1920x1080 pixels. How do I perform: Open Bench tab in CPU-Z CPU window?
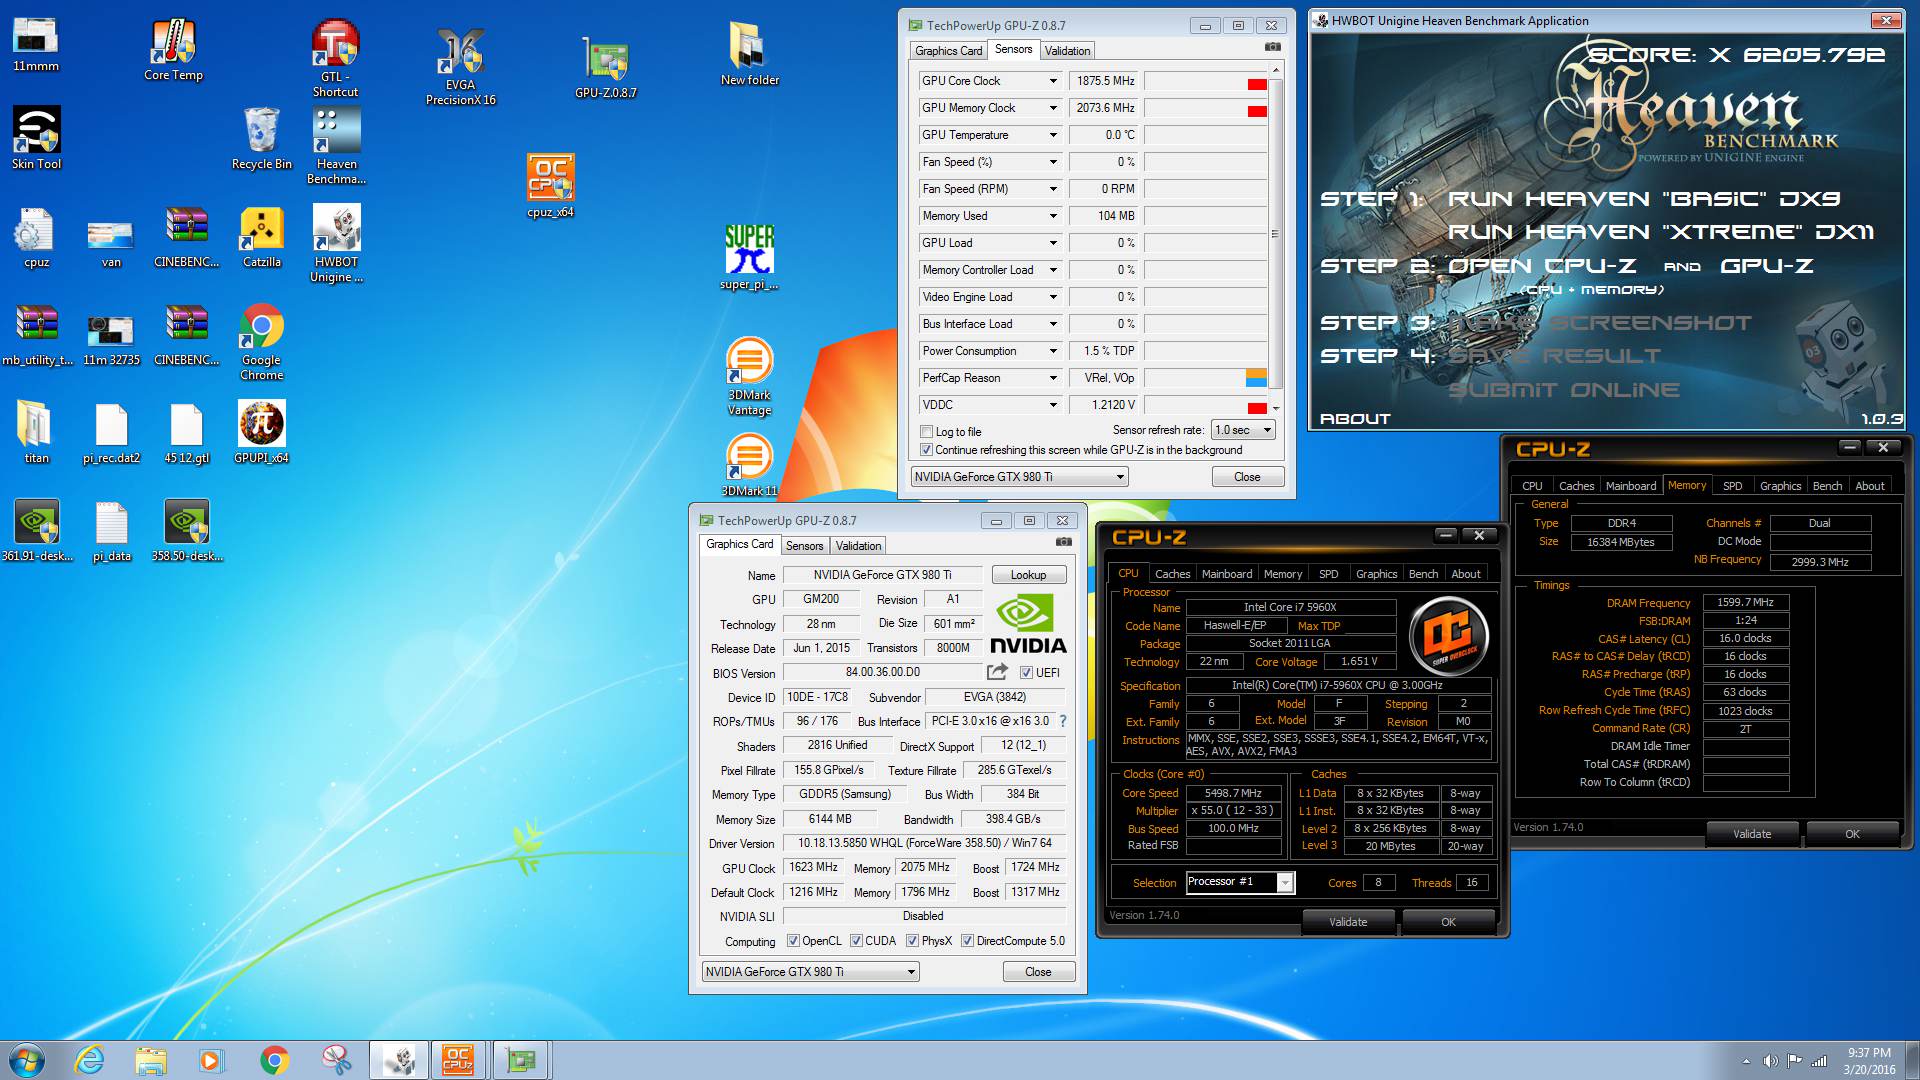(x=1423, y=574)
